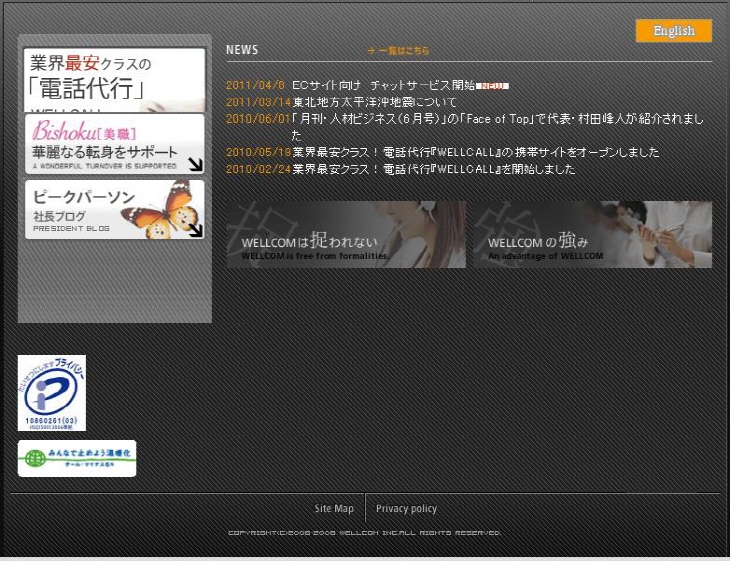Click the green global warming campaign badge
The width and height of the screenshot is (730, 561).
point(77,458)
